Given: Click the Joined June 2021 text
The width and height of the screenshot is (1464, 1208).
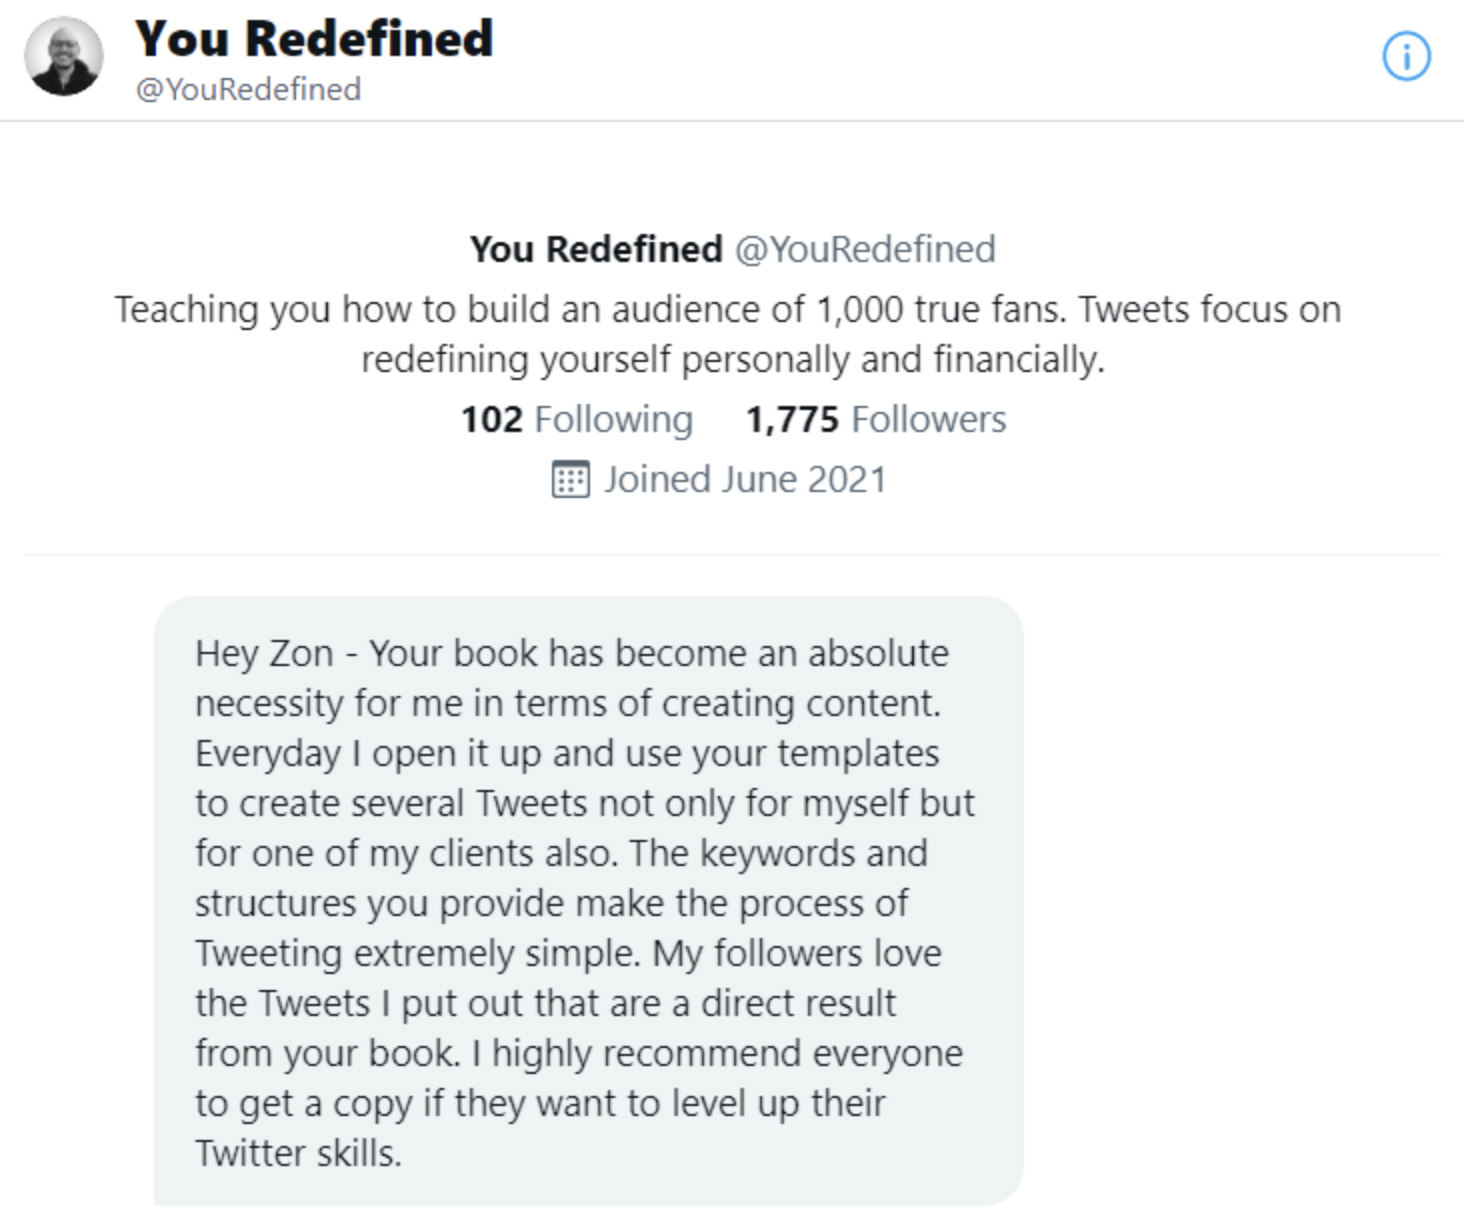Looking at the screenshot, I should tap(745, 480).
